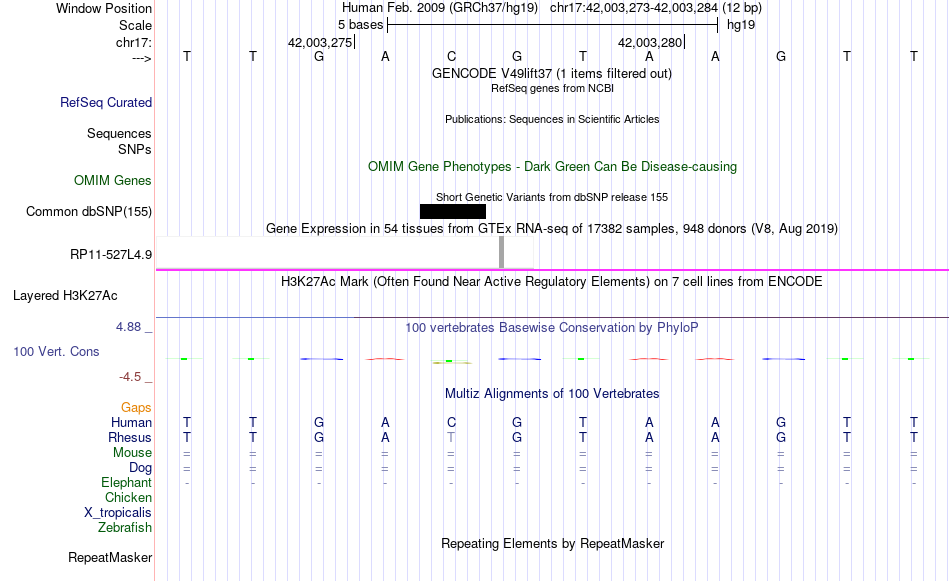Click the -4.5 PhyloP lower scale value
The image size is (950, 581).
coord(130,377)
